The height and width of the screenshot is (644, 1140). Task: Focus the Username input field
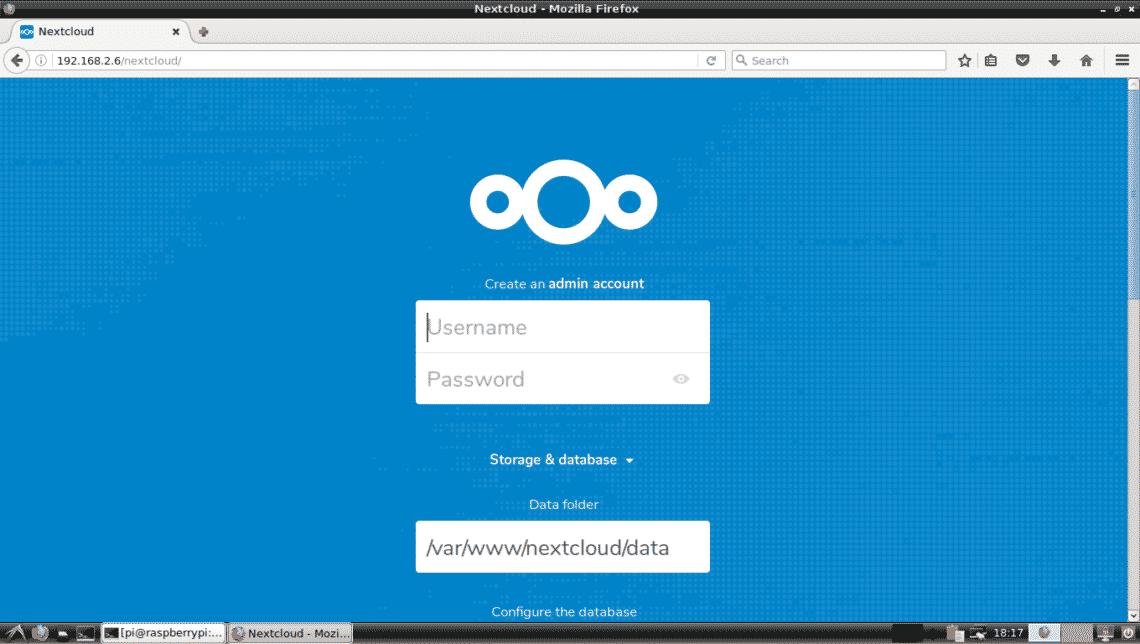[562, 327]
